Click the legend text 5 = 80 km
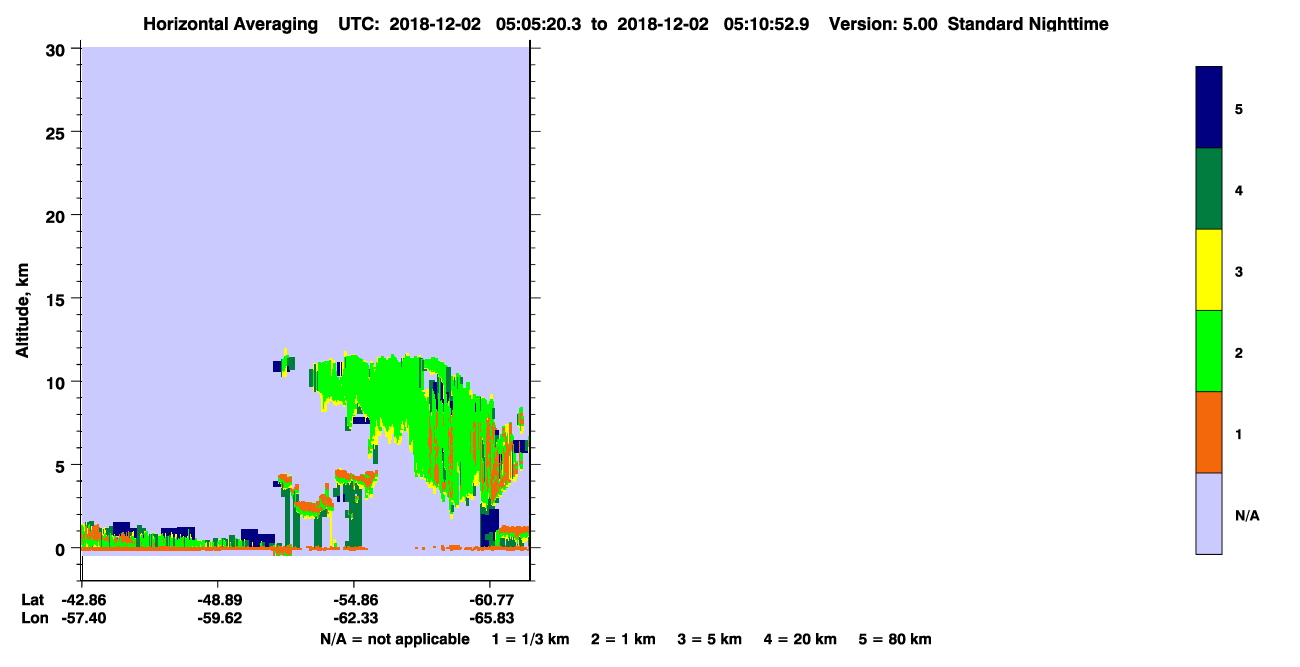This screenshot has width=1300, height=667. click(x=895, y=639)
